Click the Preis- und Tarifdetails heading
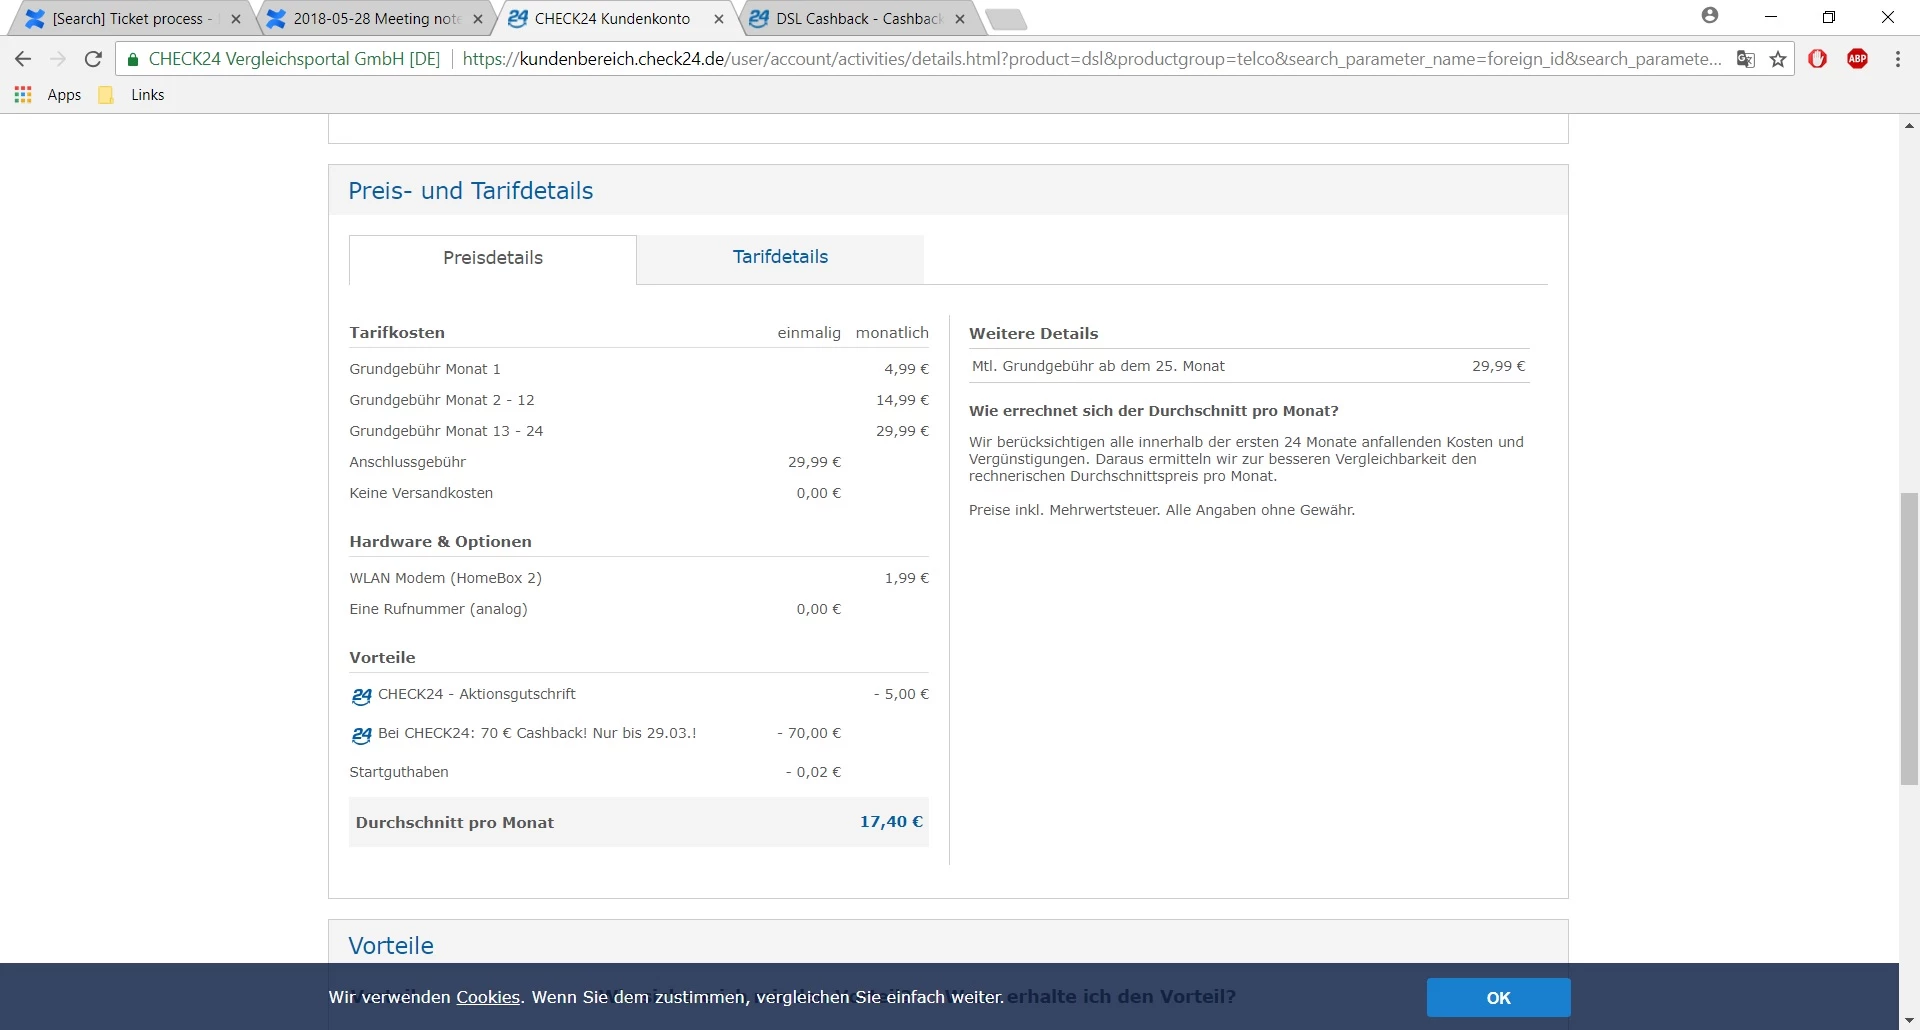Image resolution: width=1920 pixels, height=1030 pixels. [x=470, y=191]
